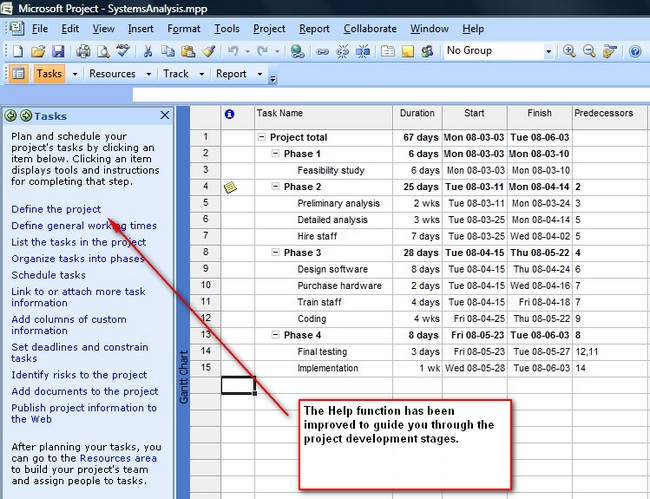Image resolution: width=650 pixels, height=499 pixels.
Task: Click the note icon on Phase 2 row
Action: point(230,187)
